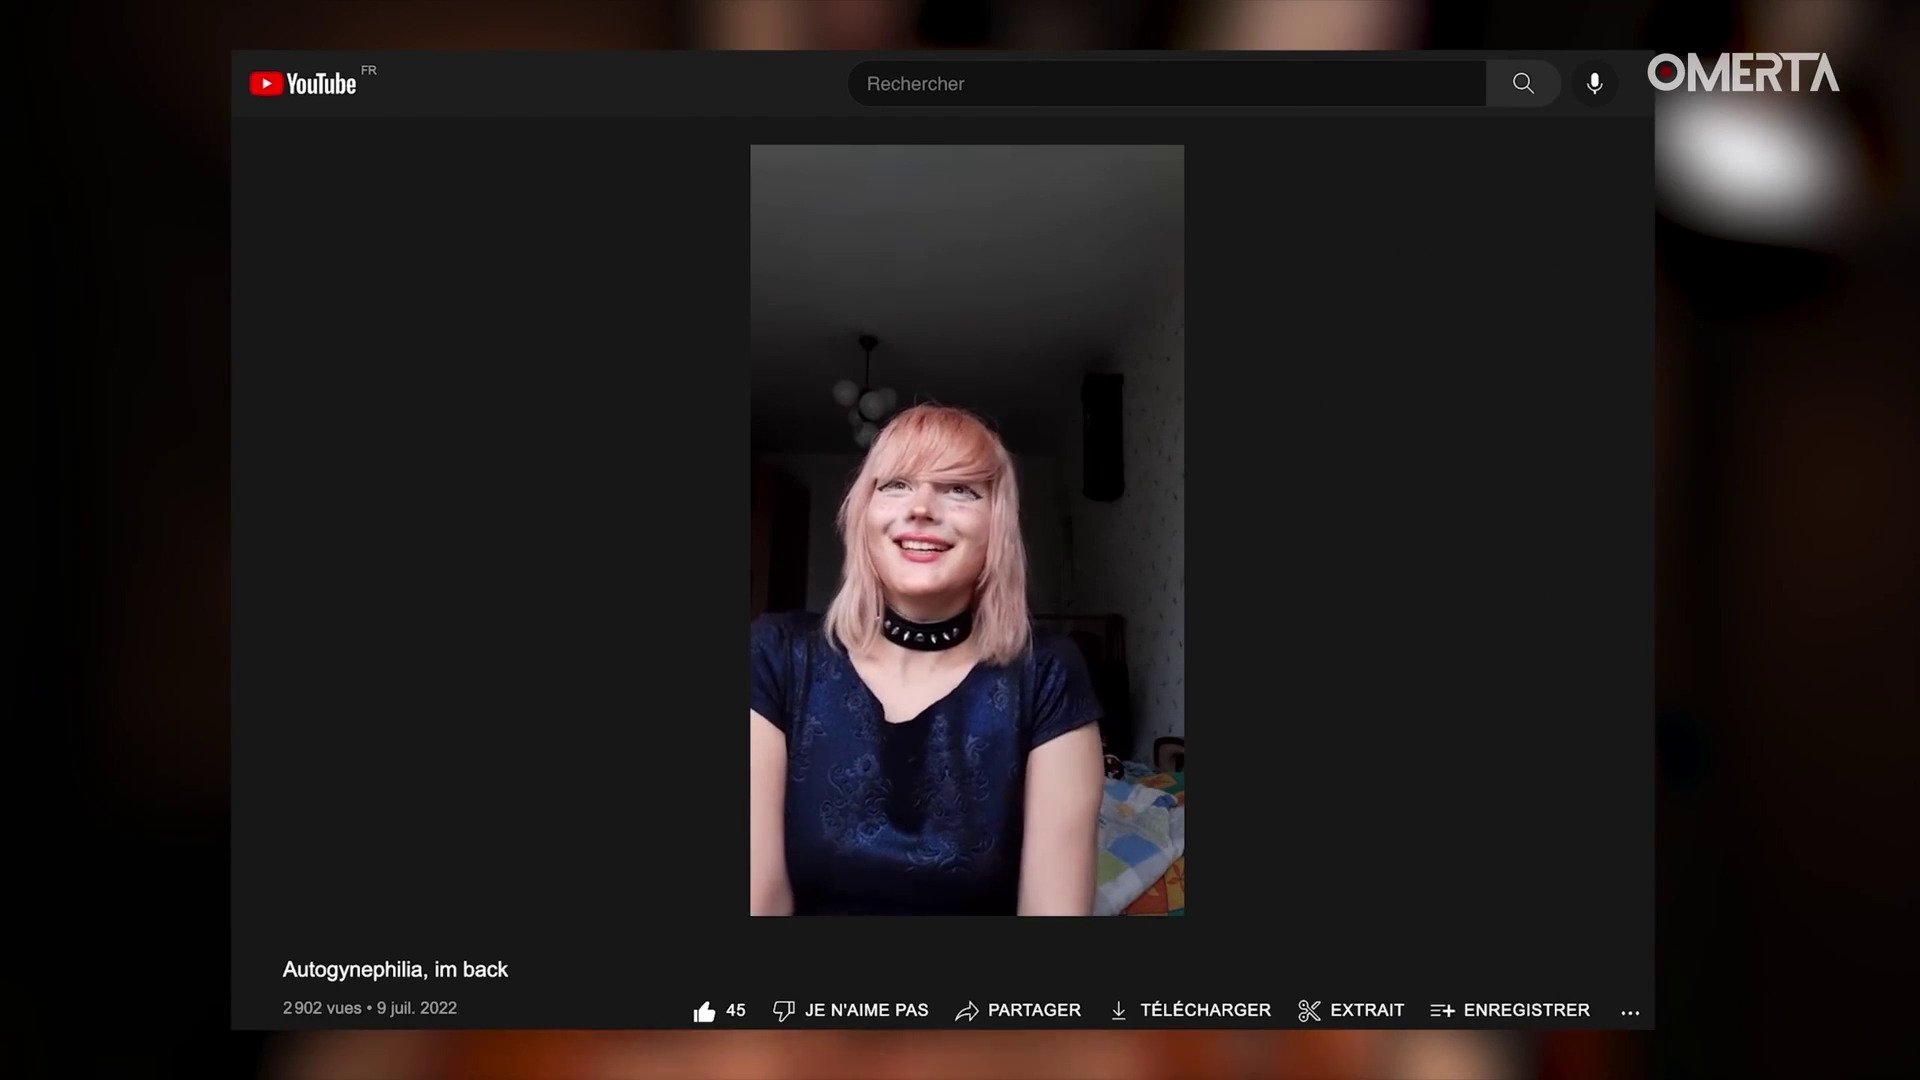Screen dimensions: 1920x1080
Task: Toggle the thumbs-up like icon
Action: tap(704, 1012)
